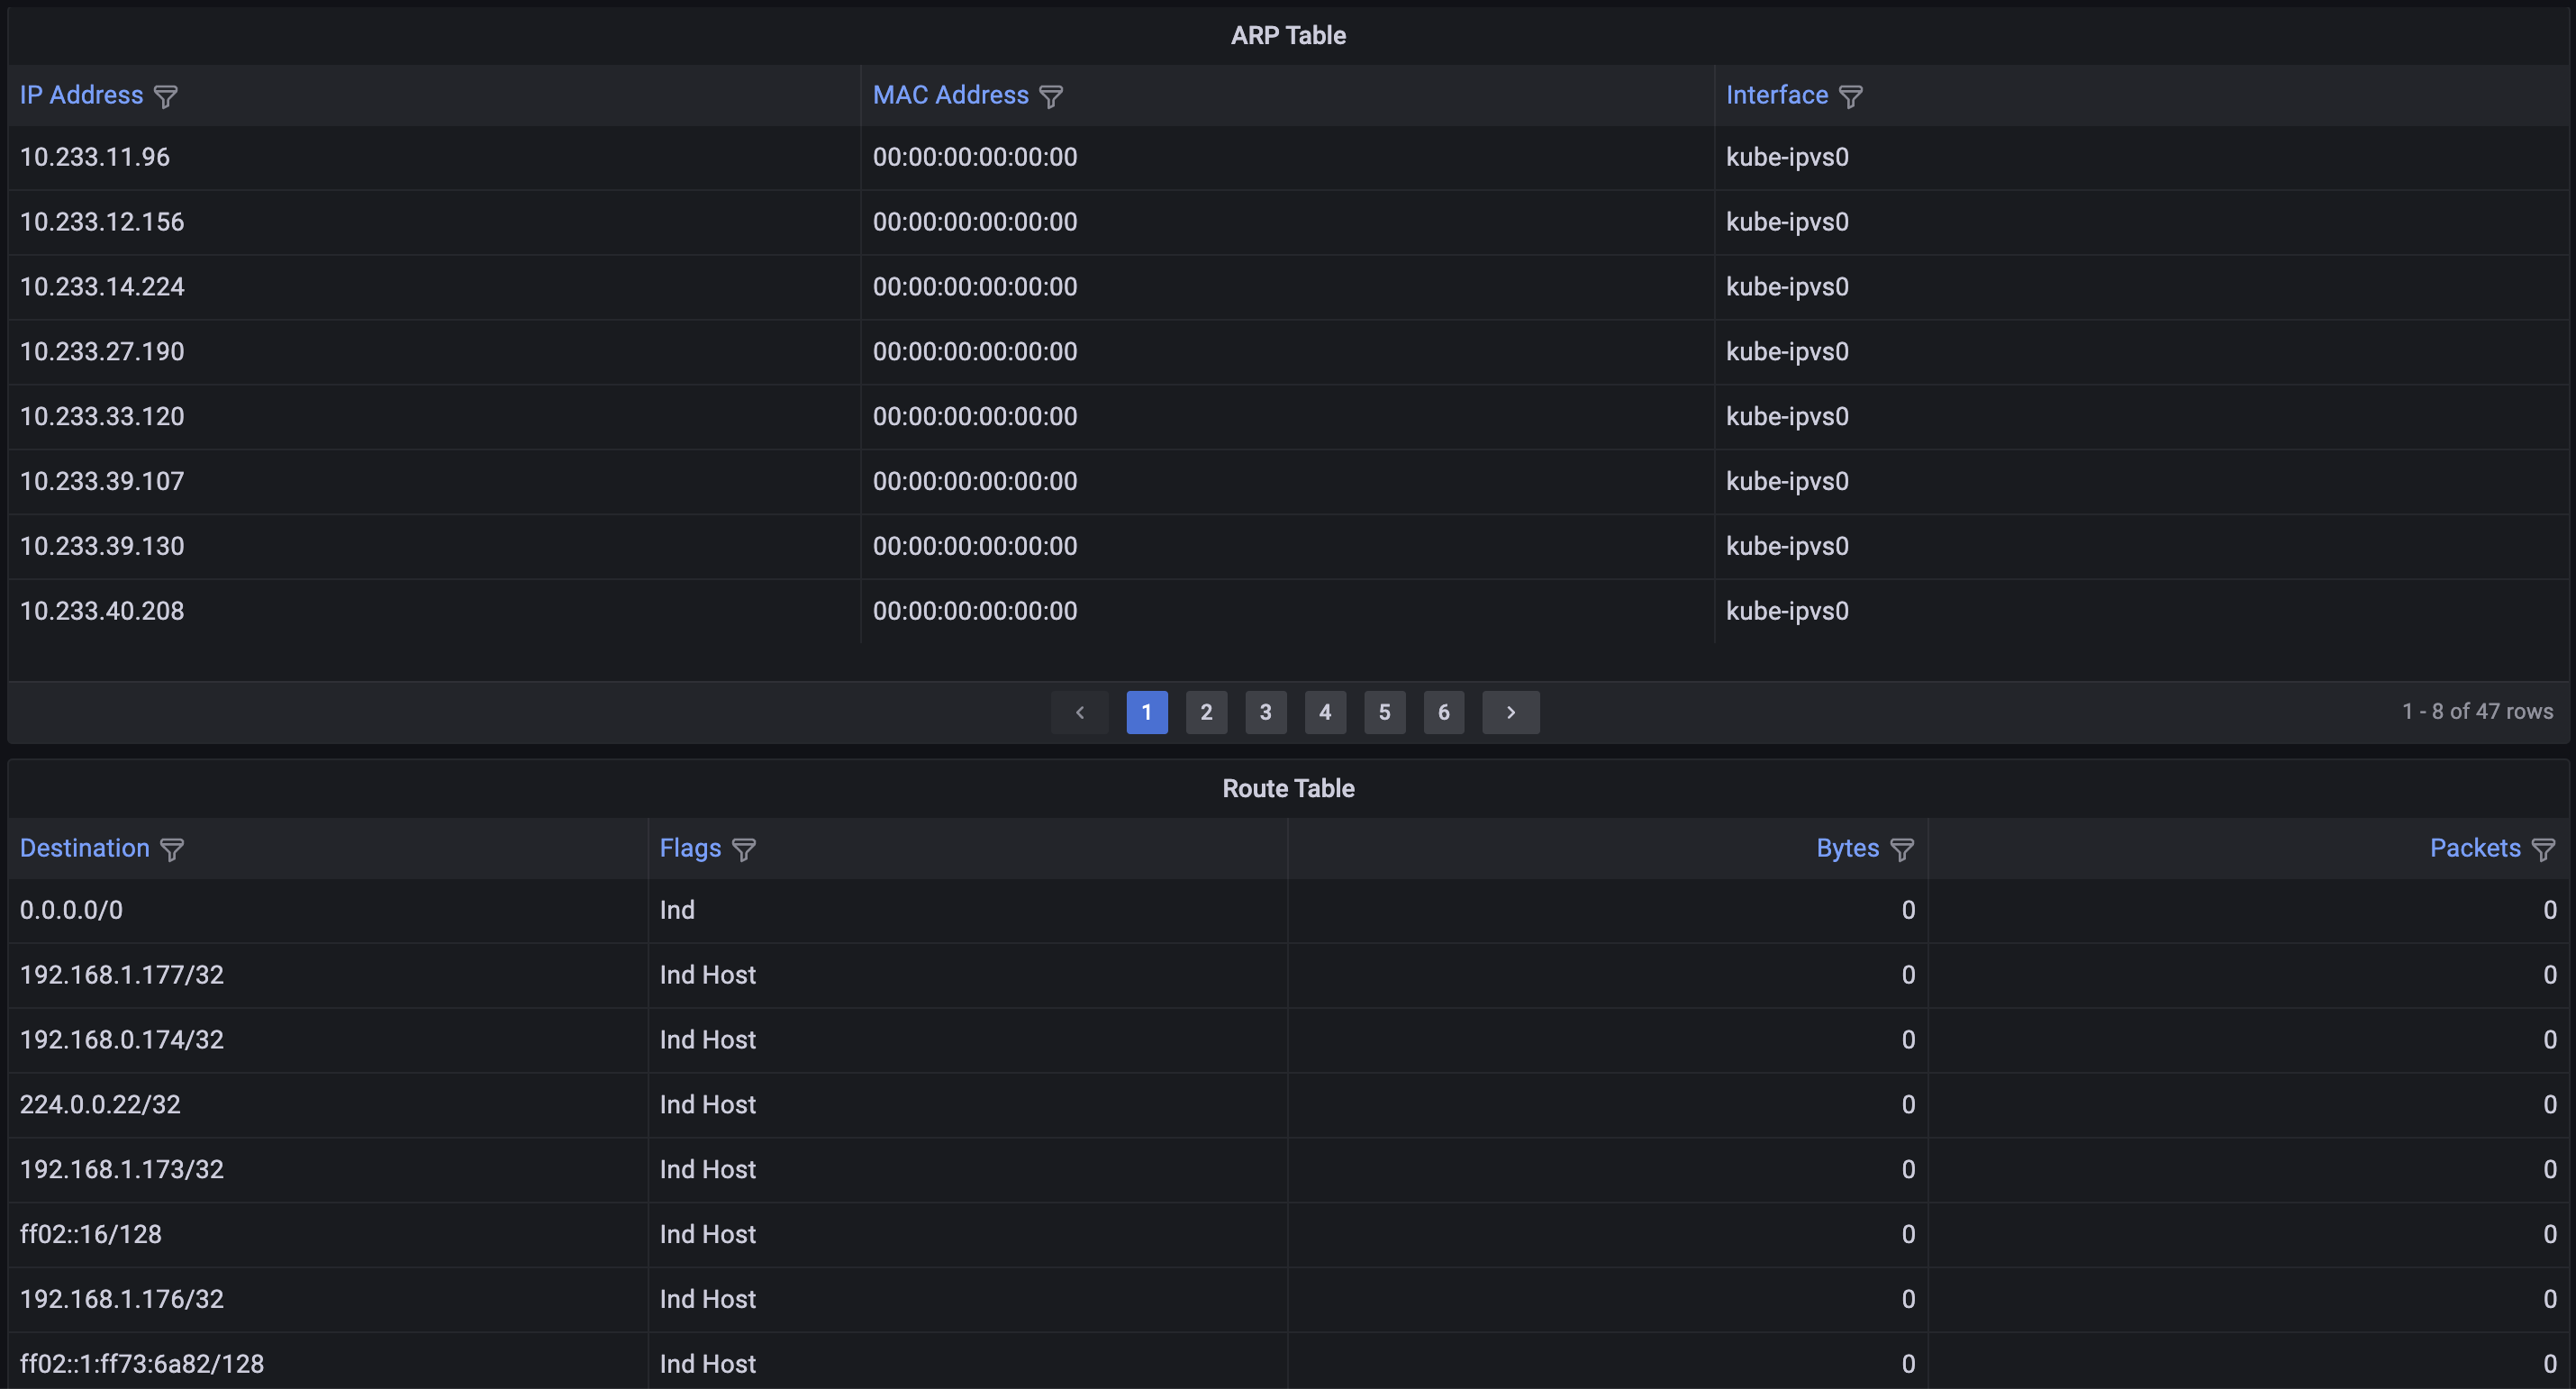Open the Interface column filter
Viewport: 2576px width, 1389px height.
[x=1851, y=96]
